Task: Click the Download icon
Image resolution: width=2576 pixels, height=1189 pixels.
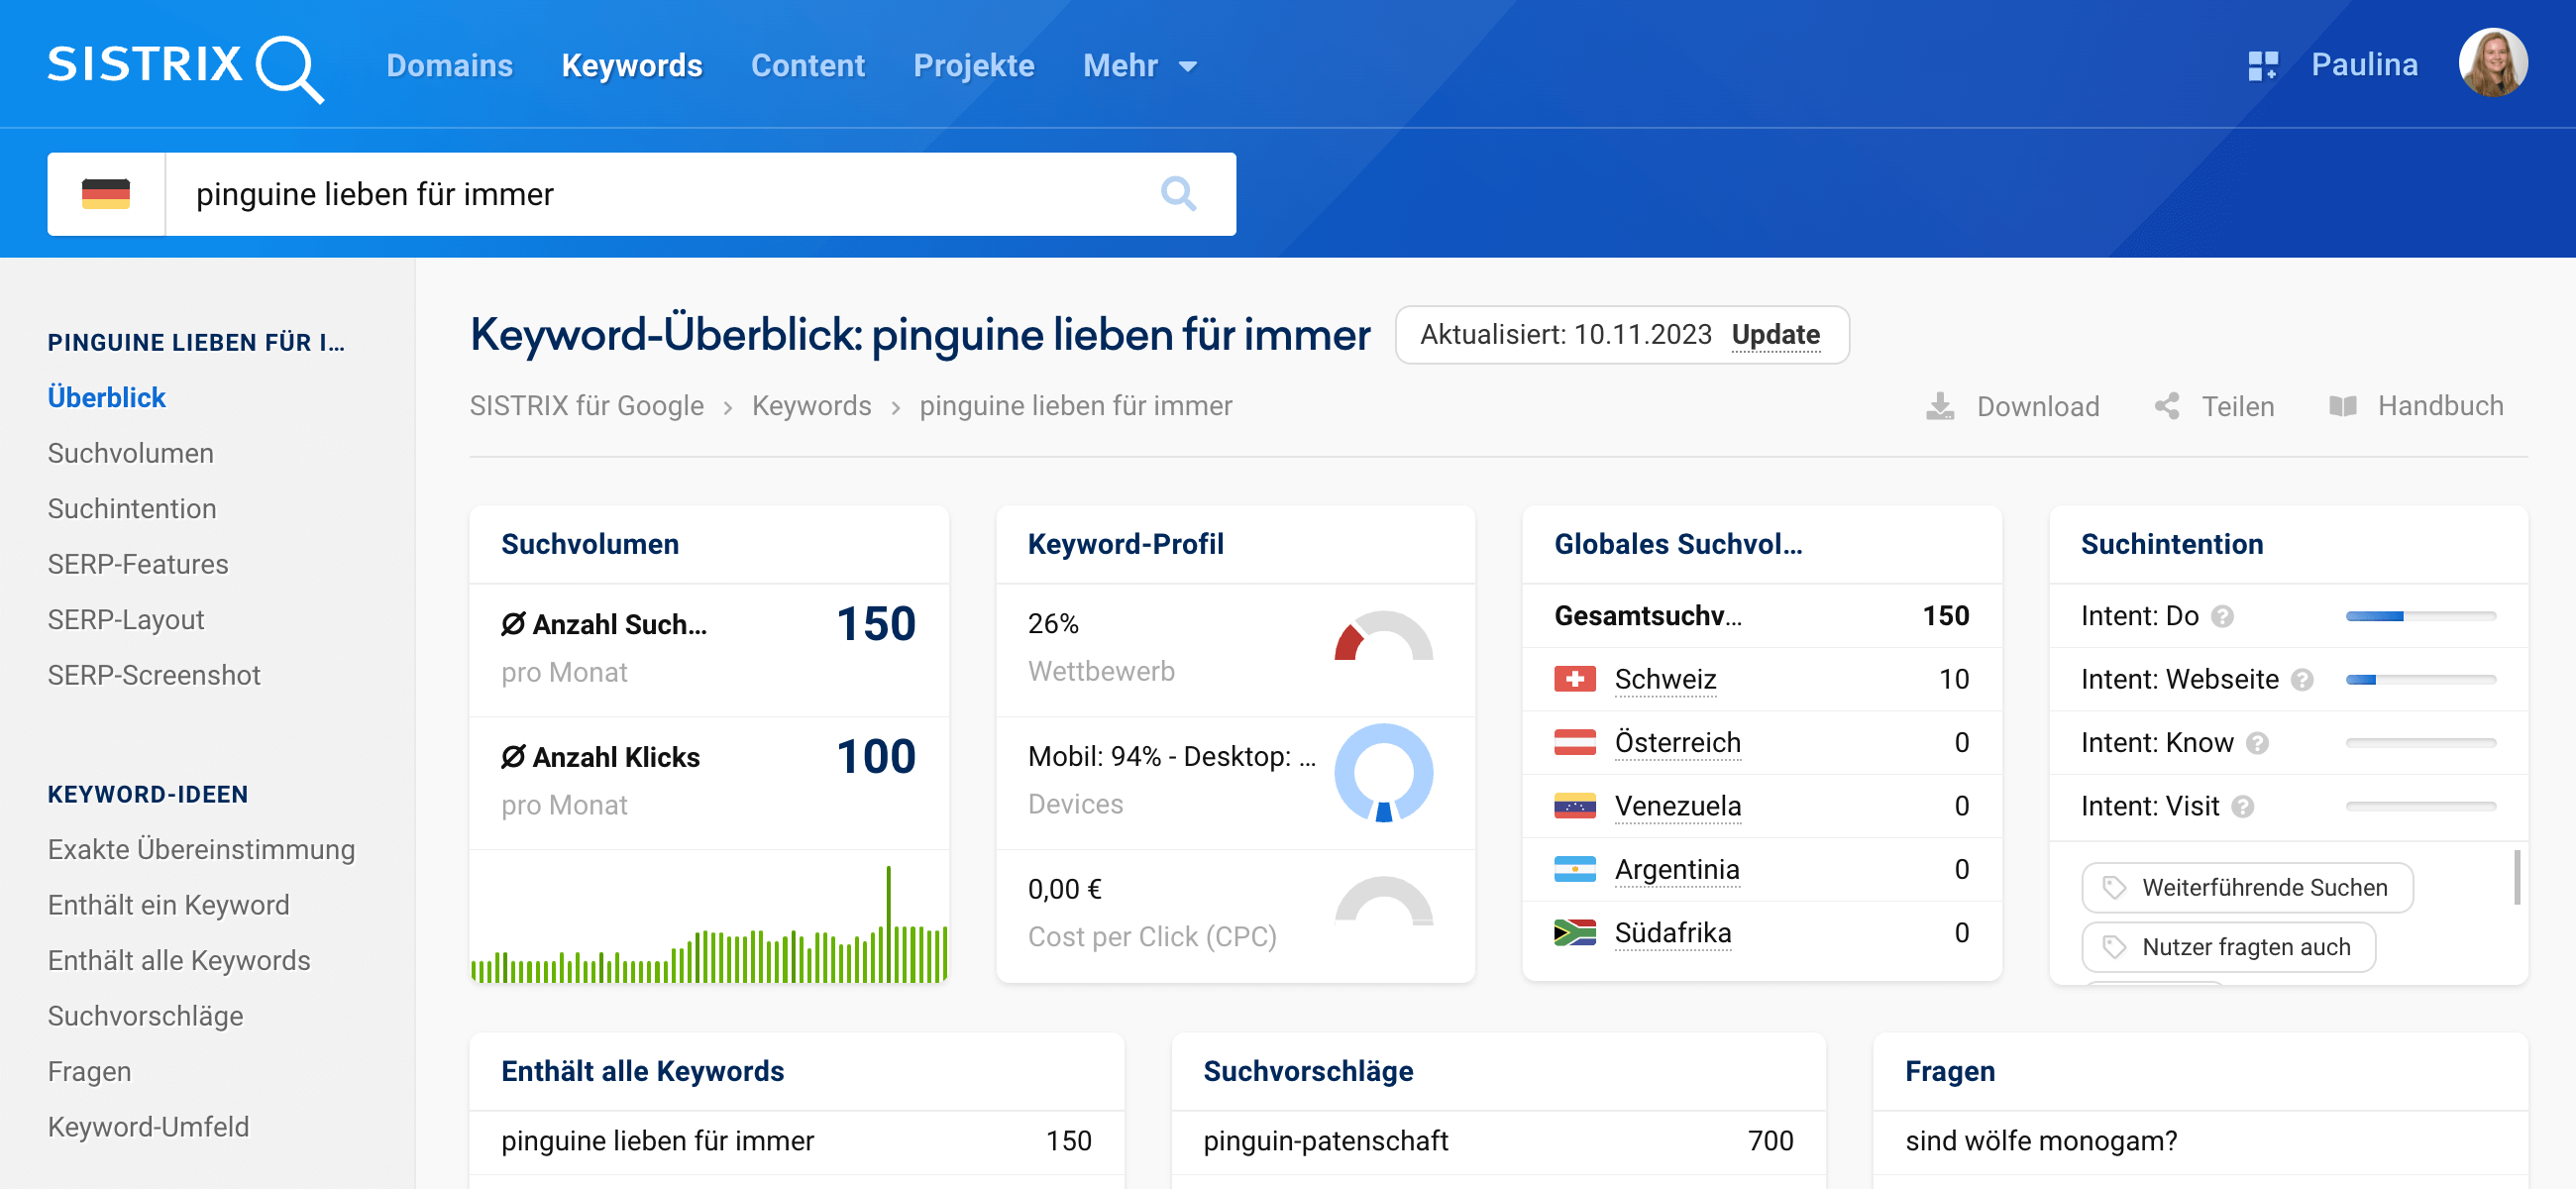Action: [x=1939, y=406]
